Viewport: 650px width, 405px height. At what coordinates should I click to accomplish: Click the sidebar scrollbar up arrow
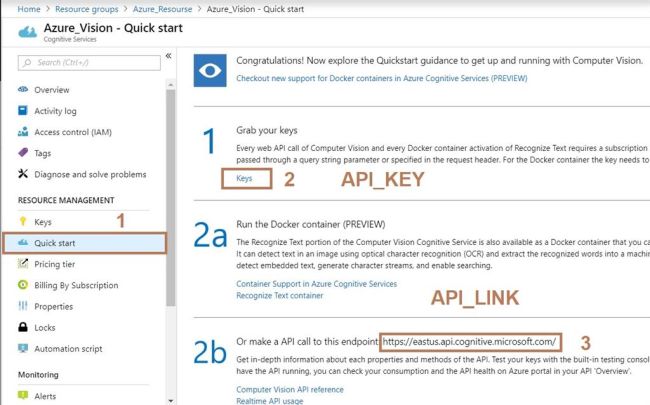pyautogui.click(x=170, y=85)
